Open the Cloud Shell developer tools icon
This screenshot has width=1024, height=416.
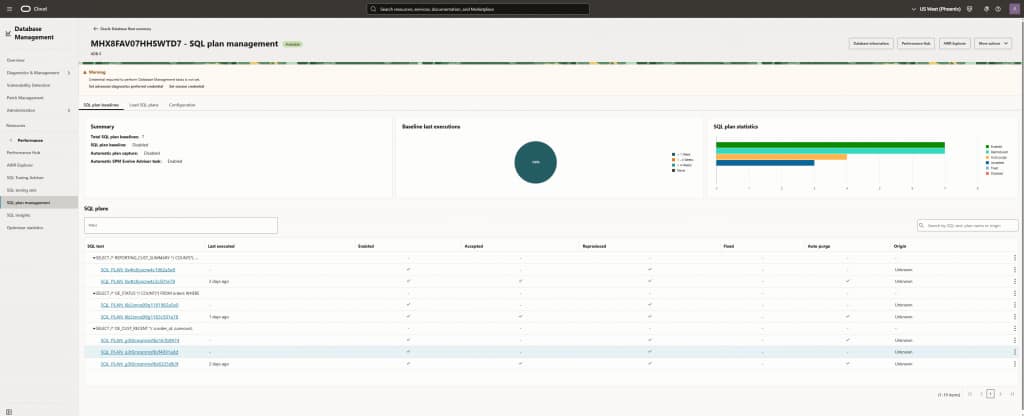[969, 9]
